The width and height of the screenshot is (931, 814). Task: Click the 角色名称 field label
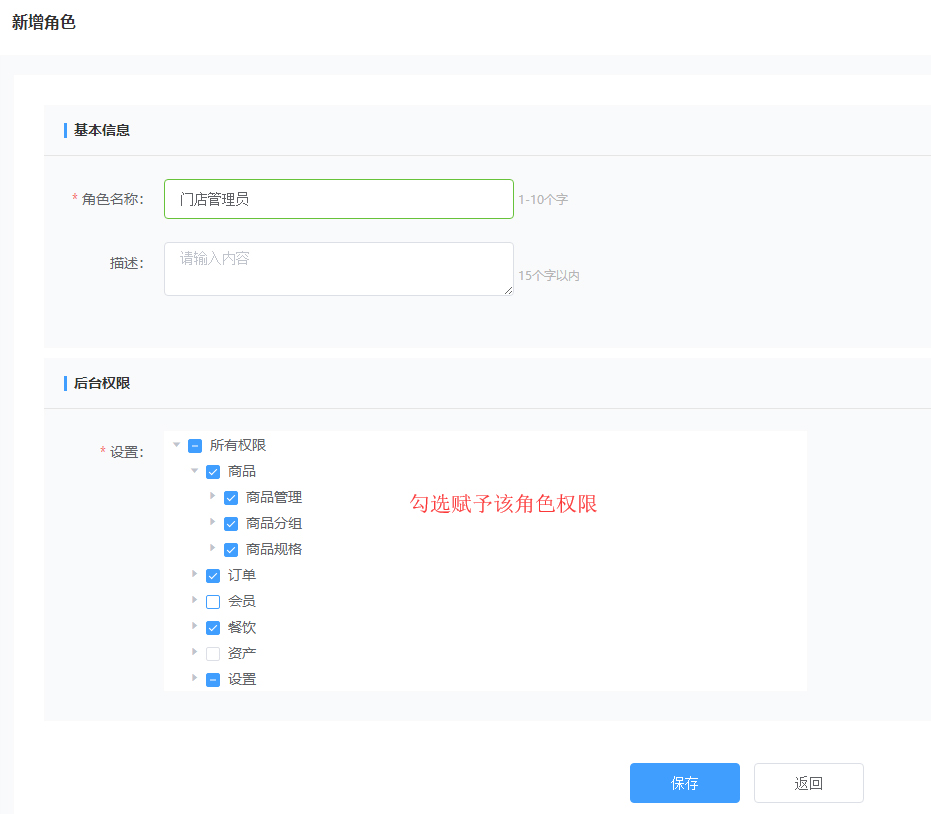[112, 199]
